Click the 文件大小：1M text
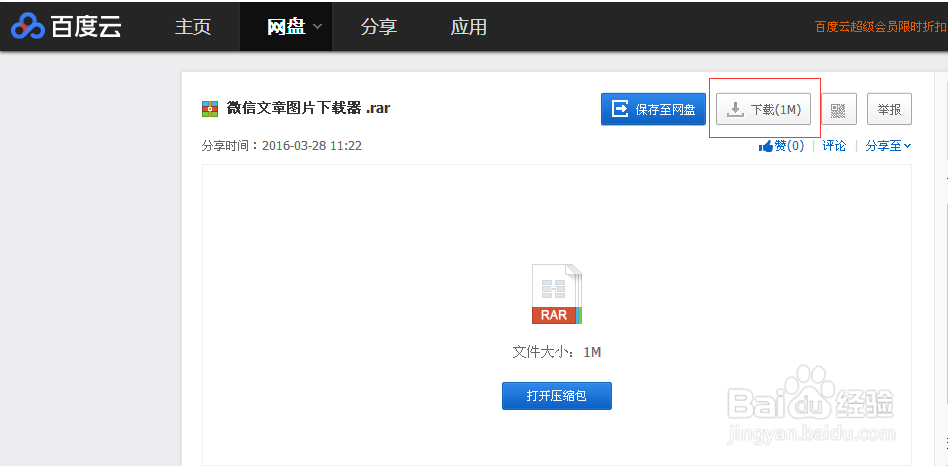This screenshot has height=466, width=948. (557, 352)
